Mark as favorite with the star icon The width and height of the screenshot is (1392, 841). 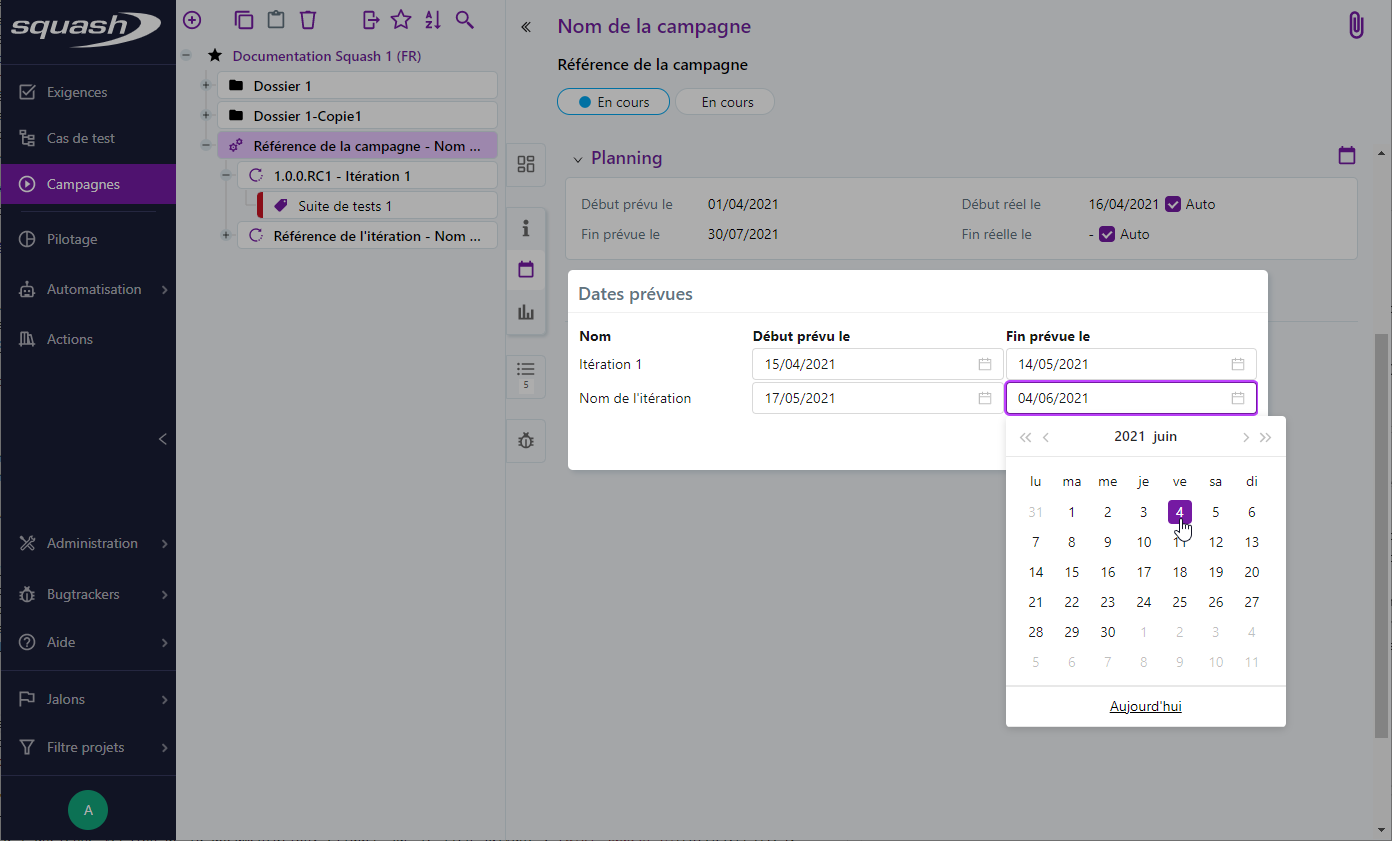[x=400, y=19]
